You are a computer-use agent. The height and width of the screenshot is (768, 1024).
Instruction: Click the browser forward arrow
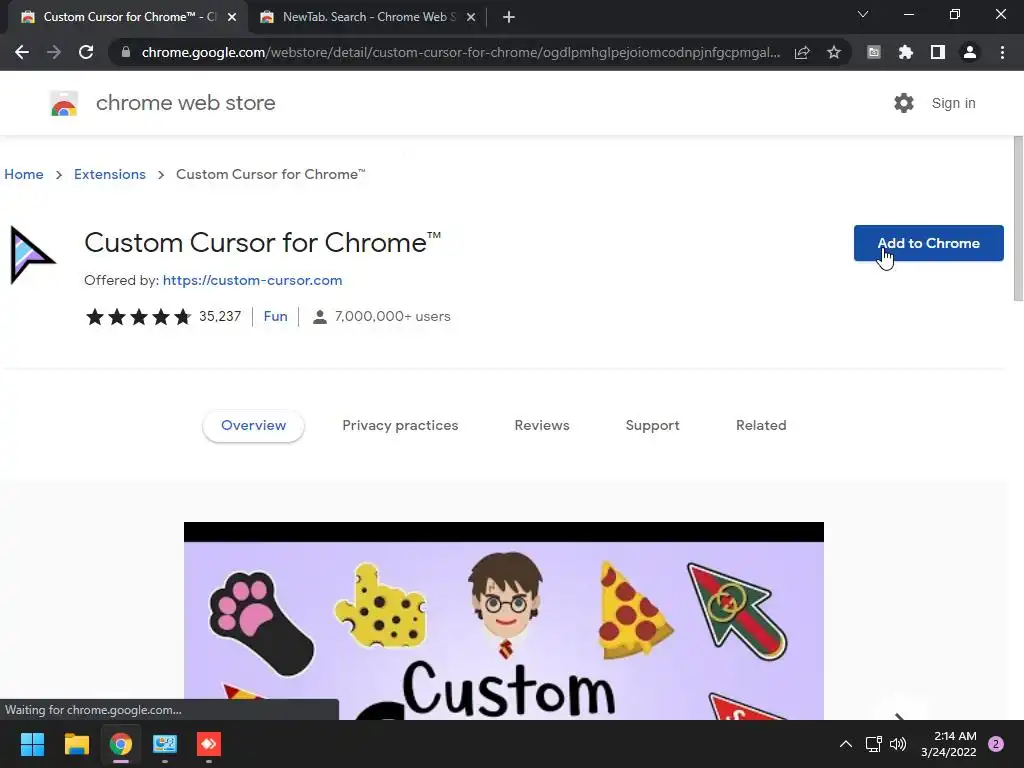pos(54,52)
